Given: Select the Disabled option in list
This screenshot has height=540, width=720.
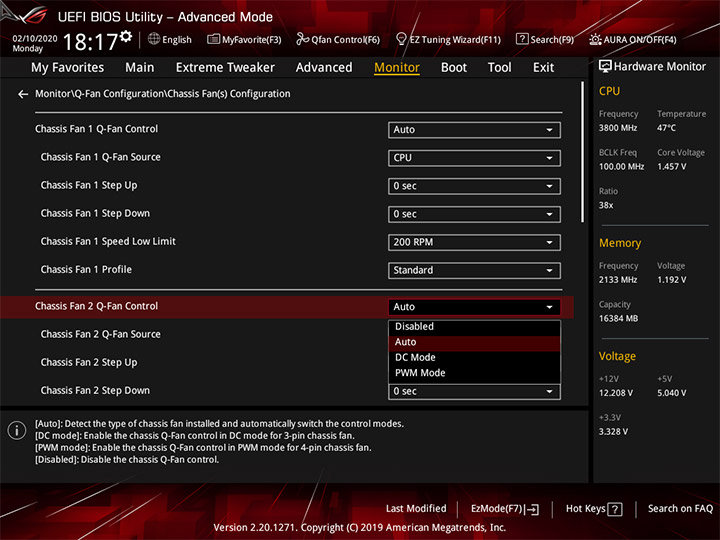Looking at the screenshot, I should tap(474, 326).
